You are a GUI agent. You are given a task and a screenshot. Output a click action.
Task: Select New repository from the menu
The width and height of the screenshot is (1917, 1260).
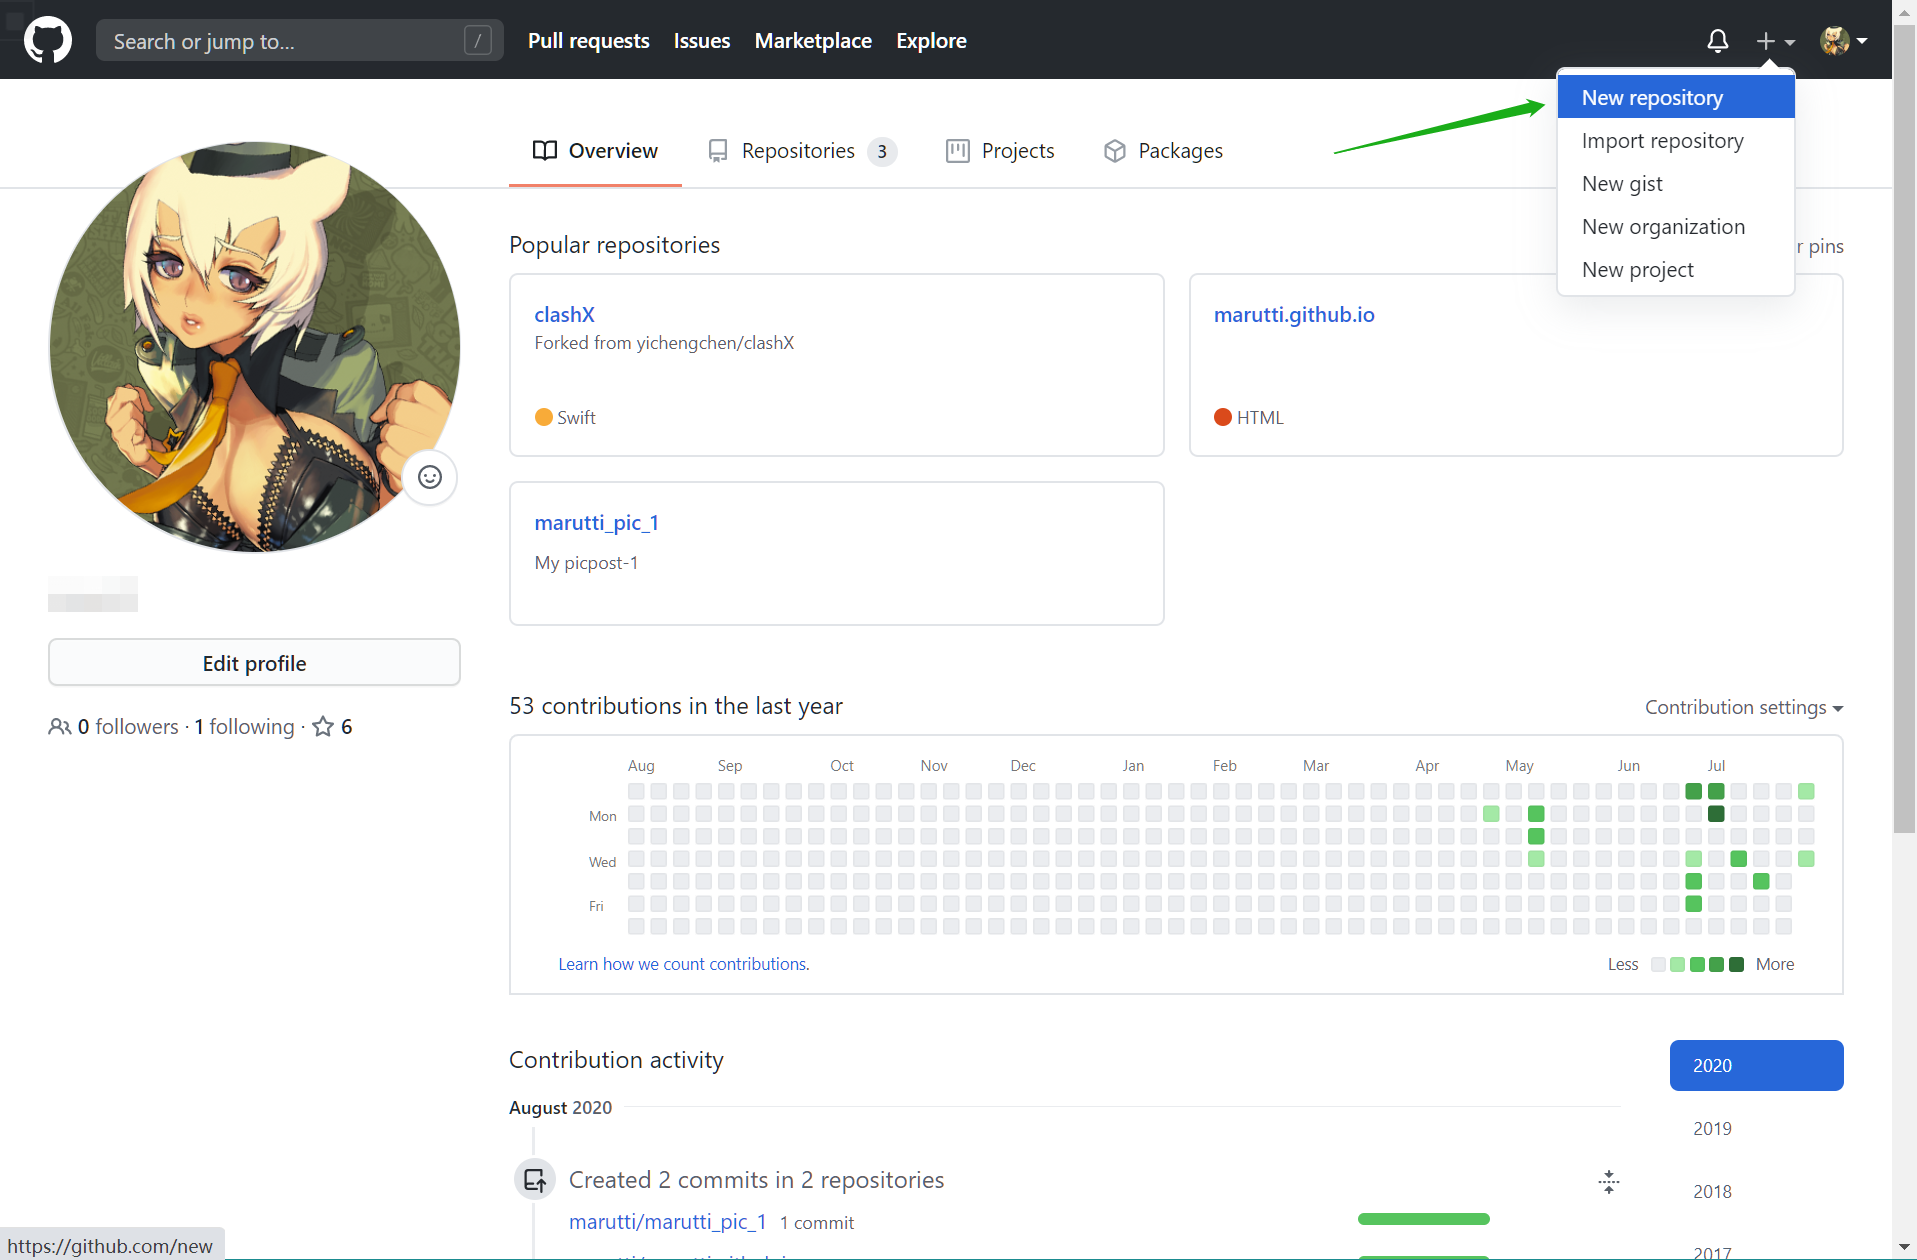1676,98
